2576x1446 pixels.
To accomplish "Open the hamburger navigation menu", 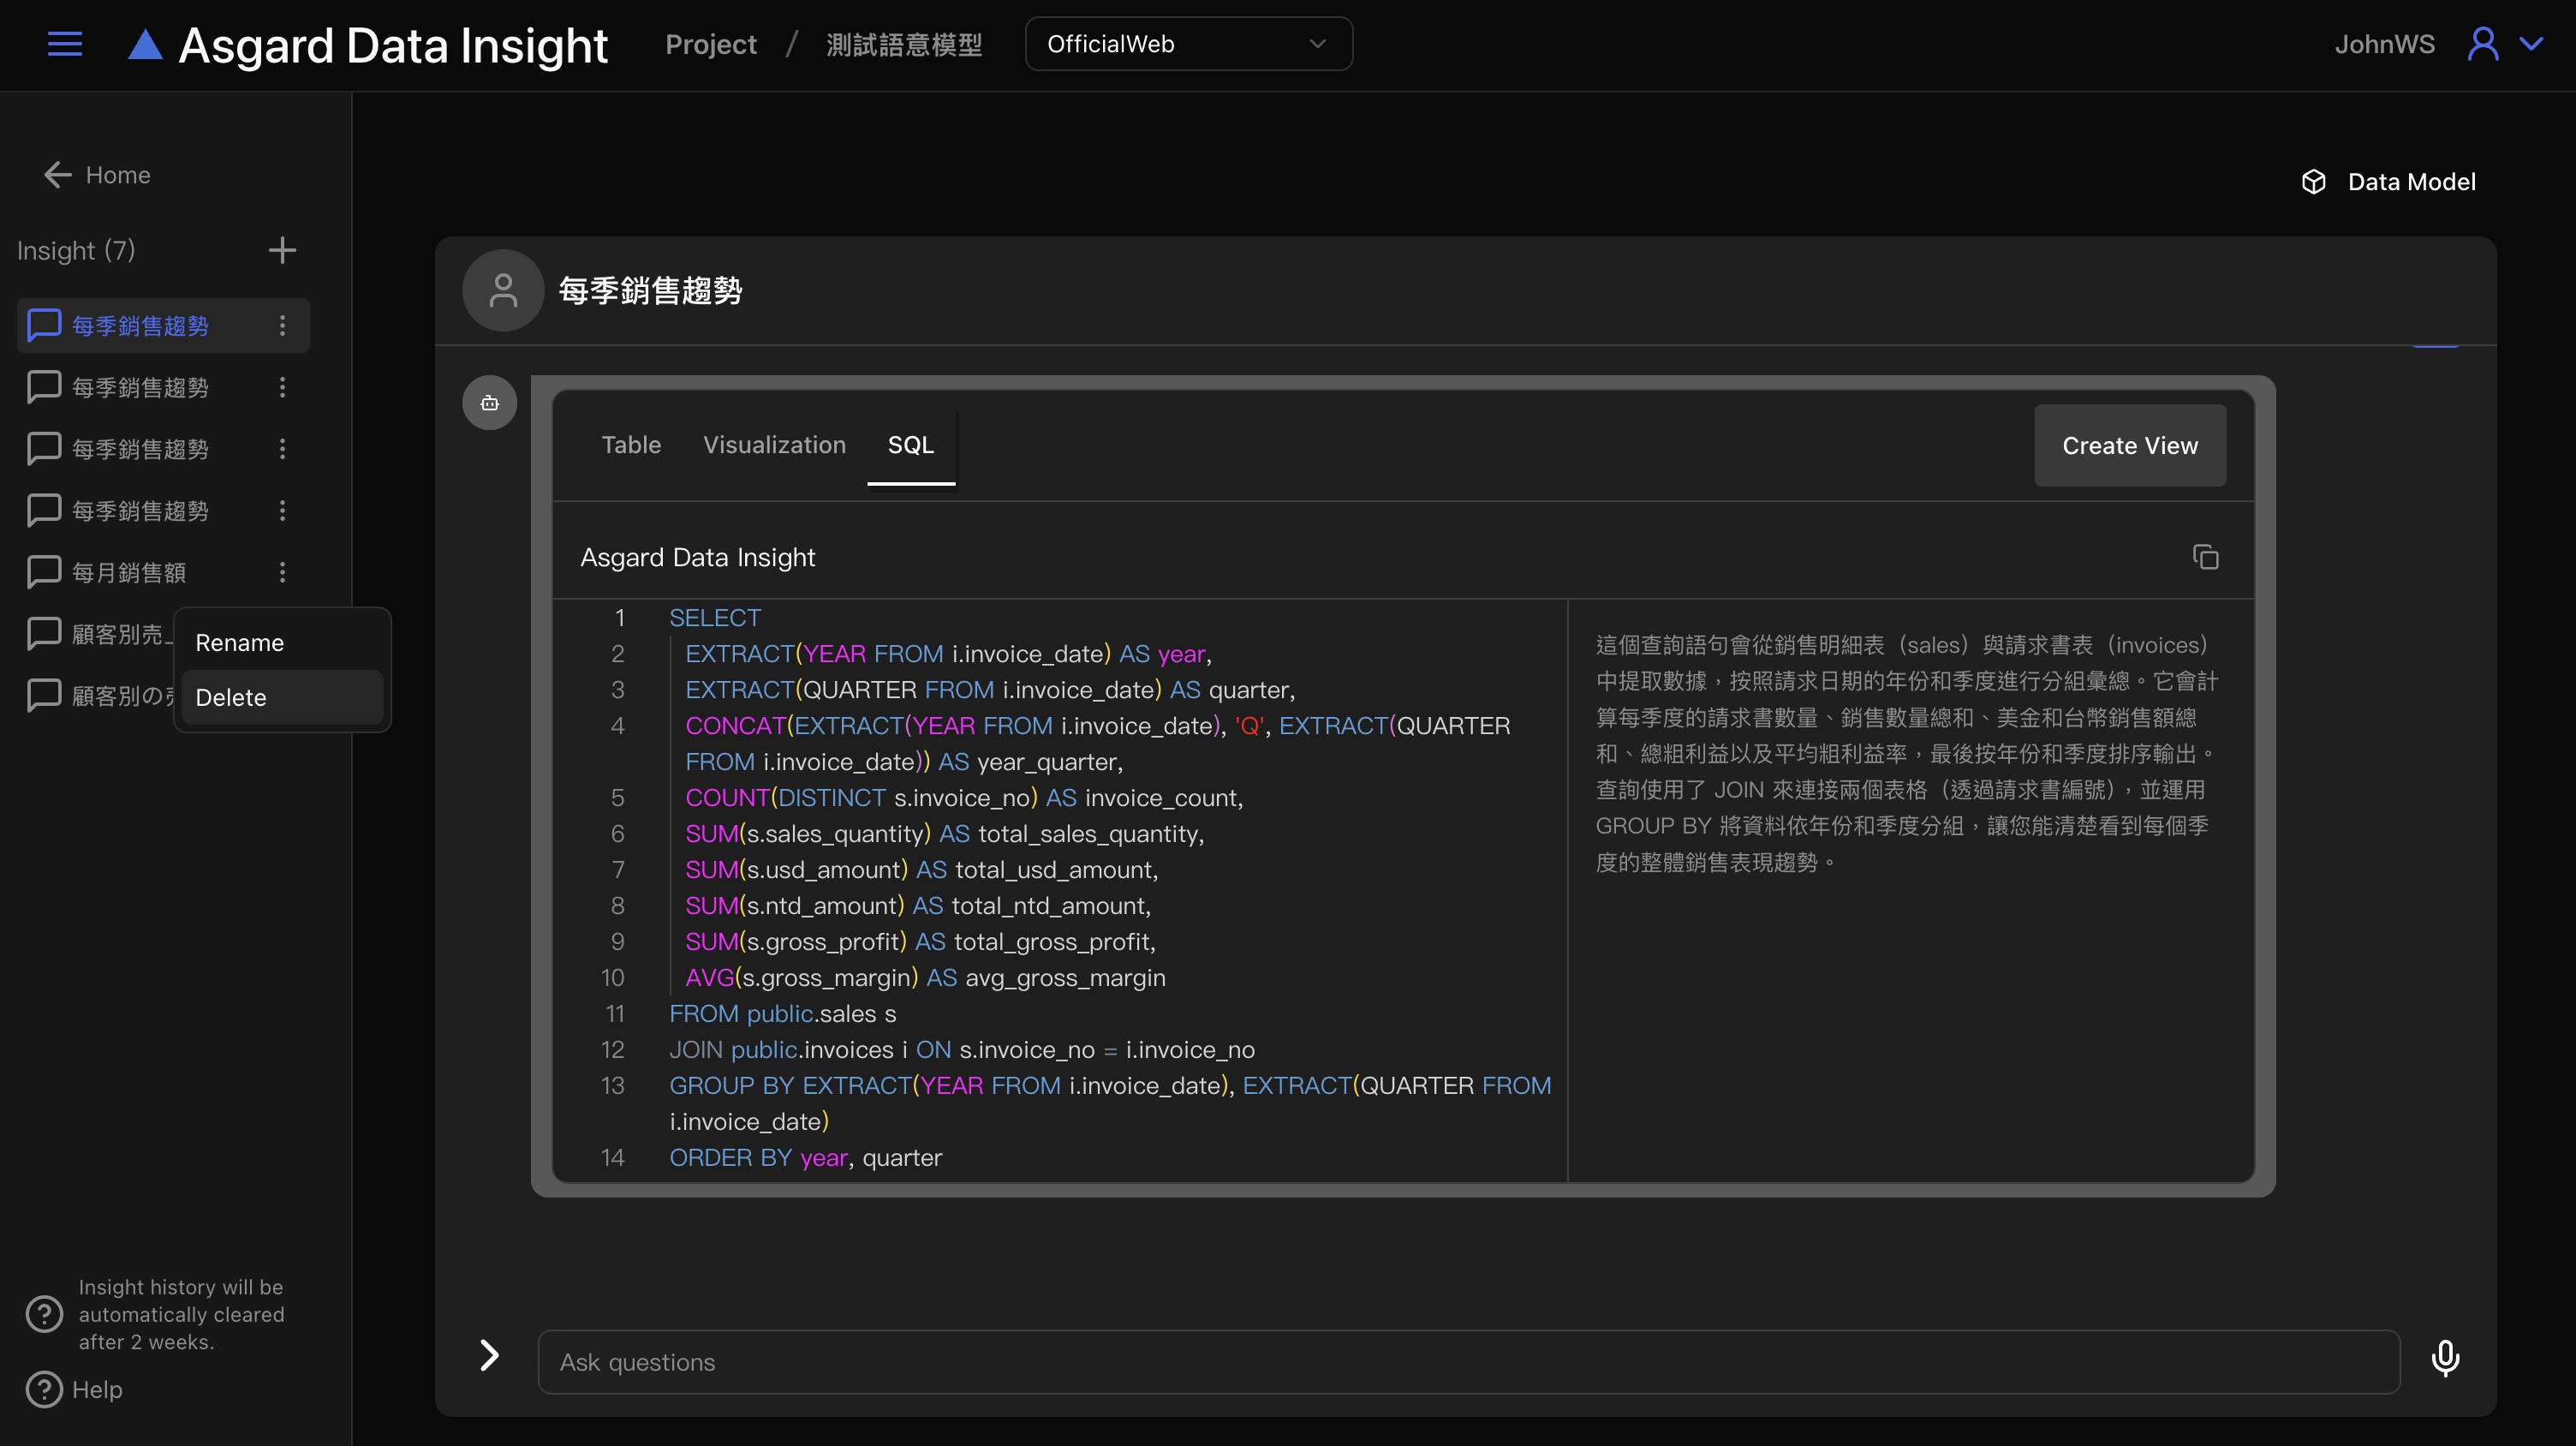I will 65,44.
